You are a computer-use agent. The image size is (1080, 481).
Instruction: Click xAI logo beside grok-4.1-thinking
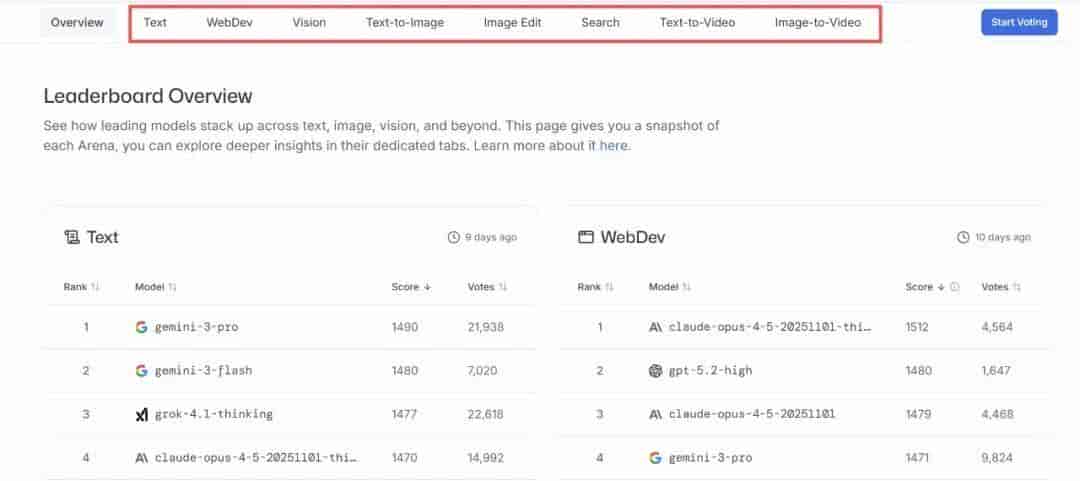tap(141, 414)
